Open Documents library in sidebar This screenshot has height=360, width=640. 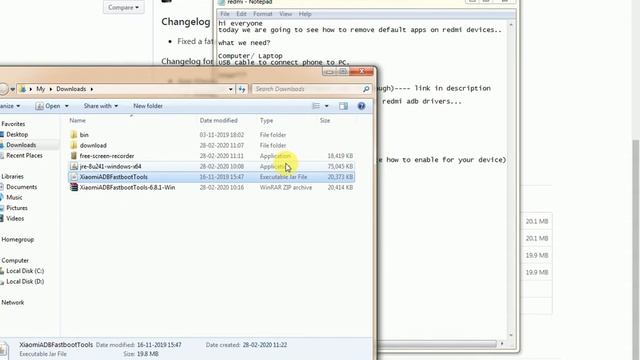click(x=21, y=187)
